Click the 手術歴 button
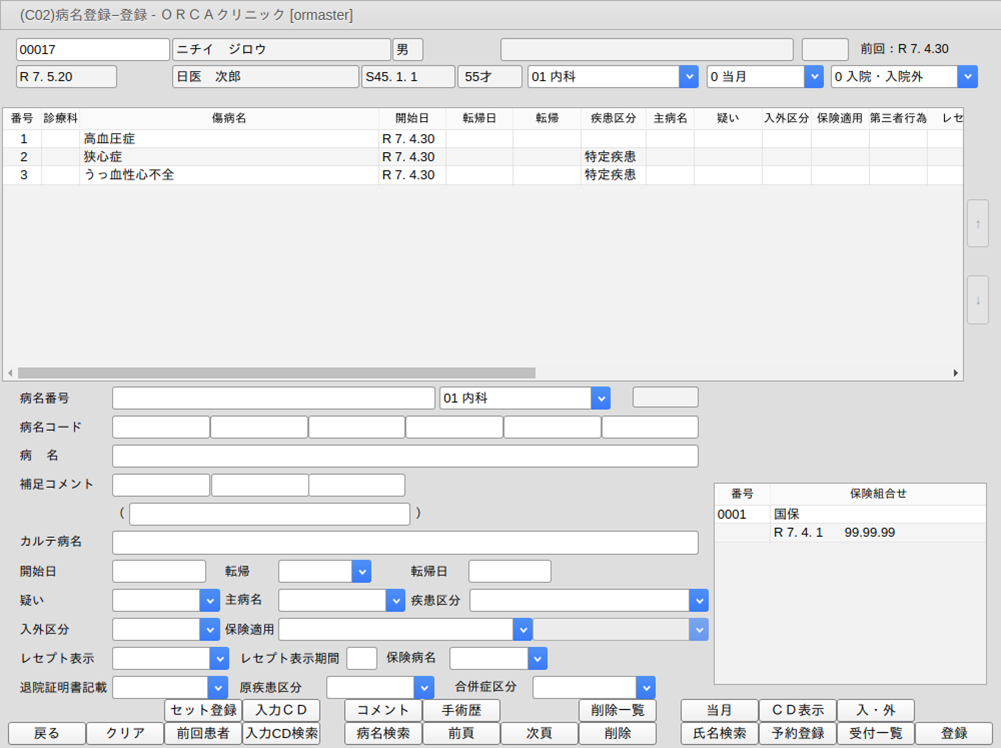This screenshot has height=748, width=1001. coord(461,710)
